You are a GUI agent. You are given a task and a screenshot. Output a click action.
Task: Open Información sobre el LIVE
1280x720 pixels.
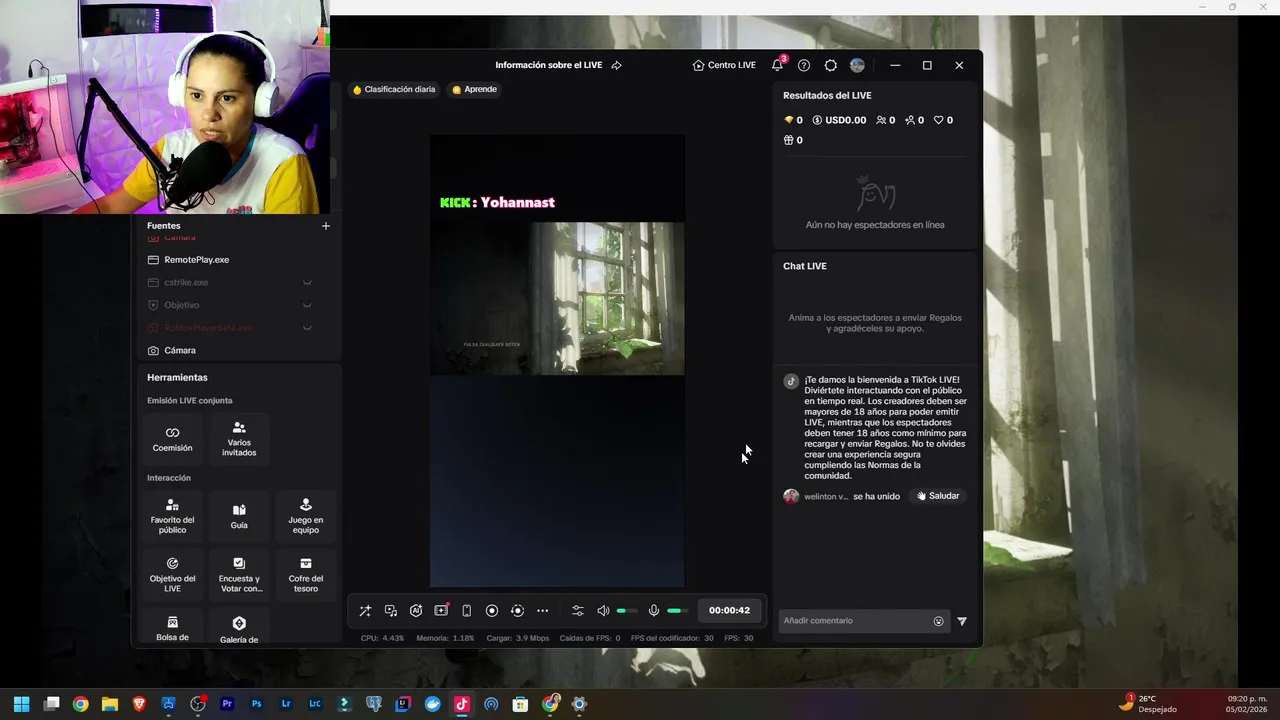point(549,65)
